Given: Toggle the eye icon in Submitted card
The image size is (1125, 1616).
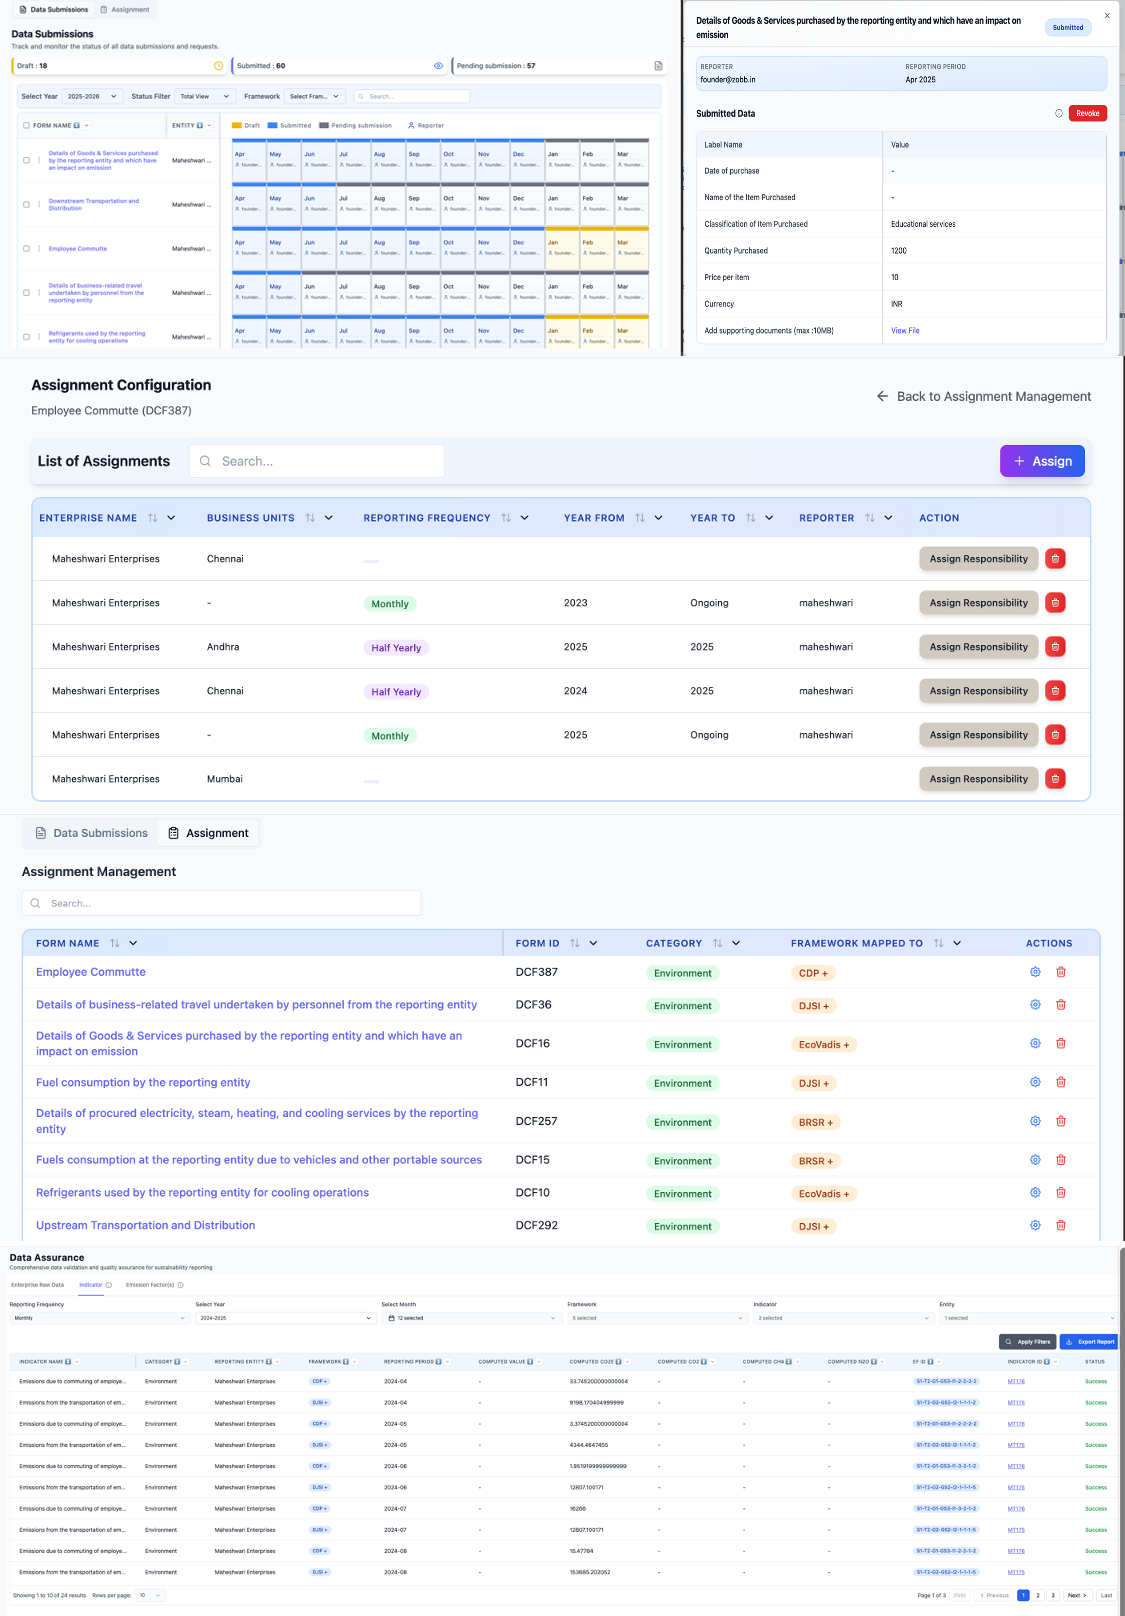Looking at the screenshot, I should pyautogui.click(x=438, y=66).
